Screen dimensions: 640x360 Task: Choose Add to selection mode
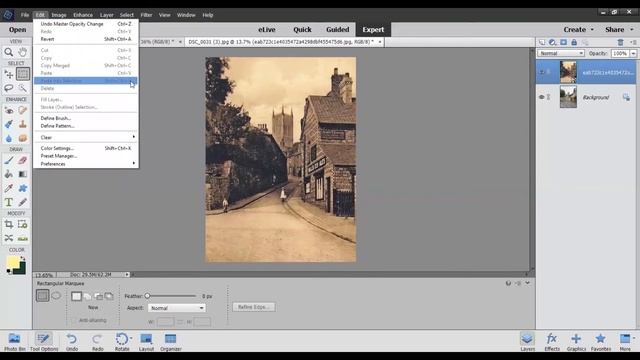87,296
